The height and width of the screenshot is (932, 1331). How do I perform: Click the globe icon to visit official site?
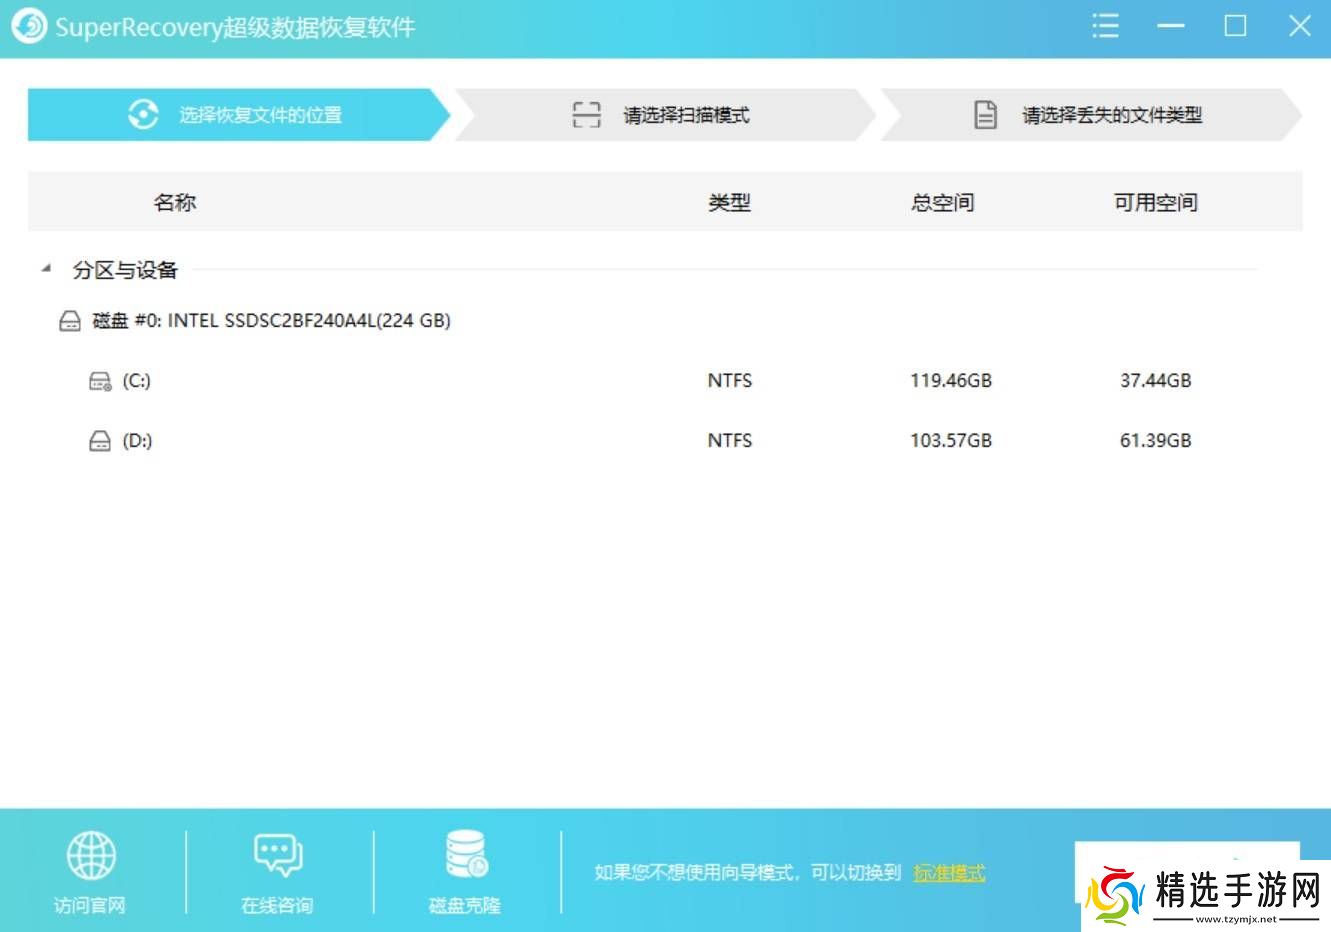[91, 856]
